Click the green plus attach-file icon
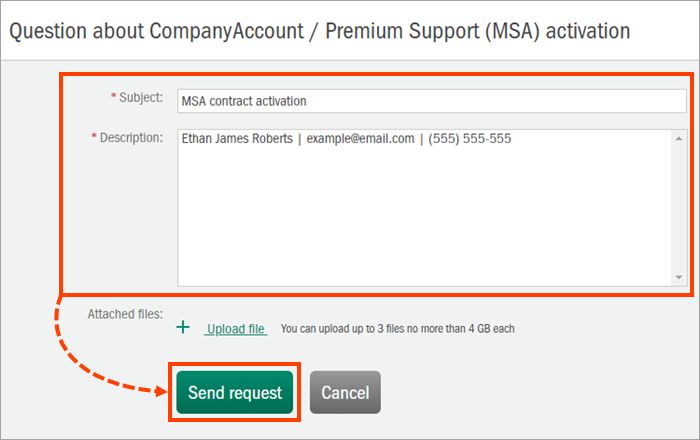The width and height of the screenshot is (700, 440). (182, 327)
